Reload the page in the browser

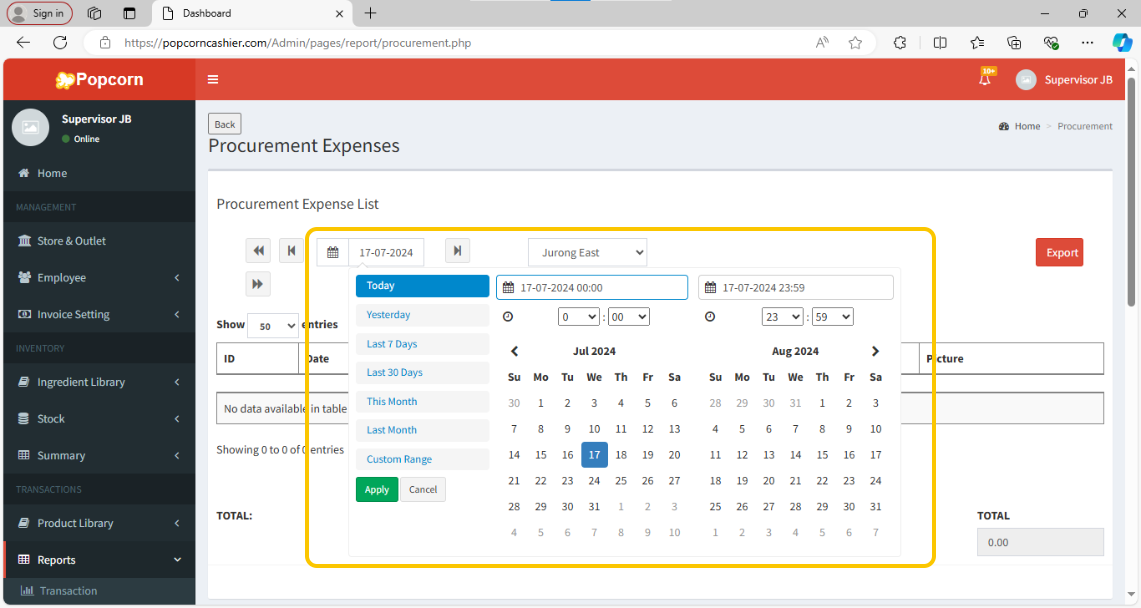(x=60, y=43)
